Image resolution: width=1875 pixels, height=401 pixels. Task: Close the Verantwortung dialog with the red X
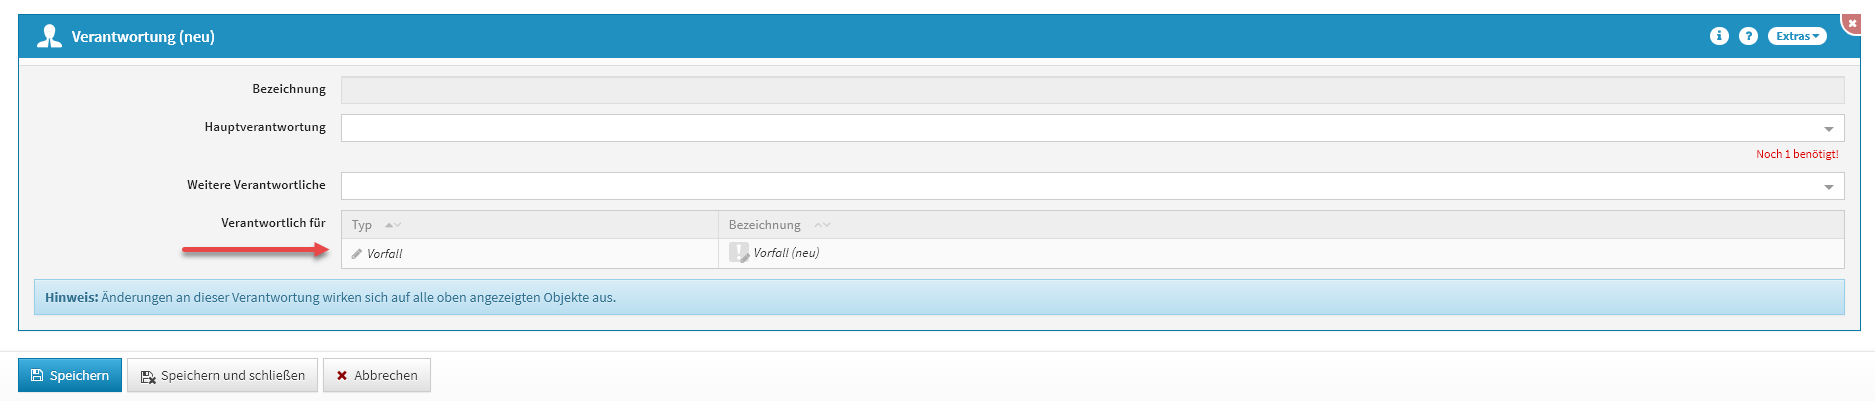pyautogui.click(x=1852, y=22)
